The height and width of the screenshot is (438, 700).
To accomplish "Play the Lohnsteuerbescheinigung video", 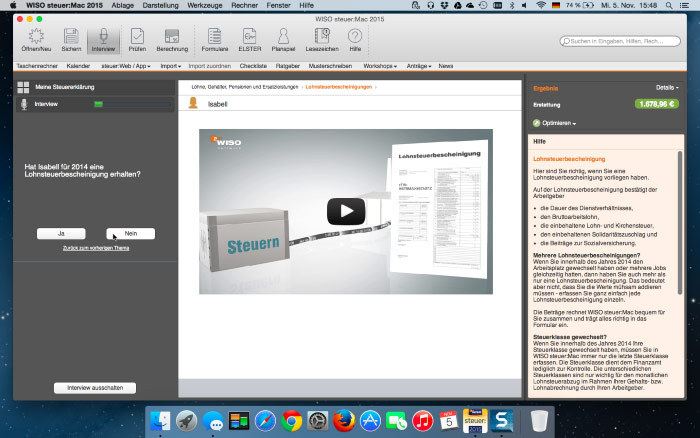I will 346,211.
